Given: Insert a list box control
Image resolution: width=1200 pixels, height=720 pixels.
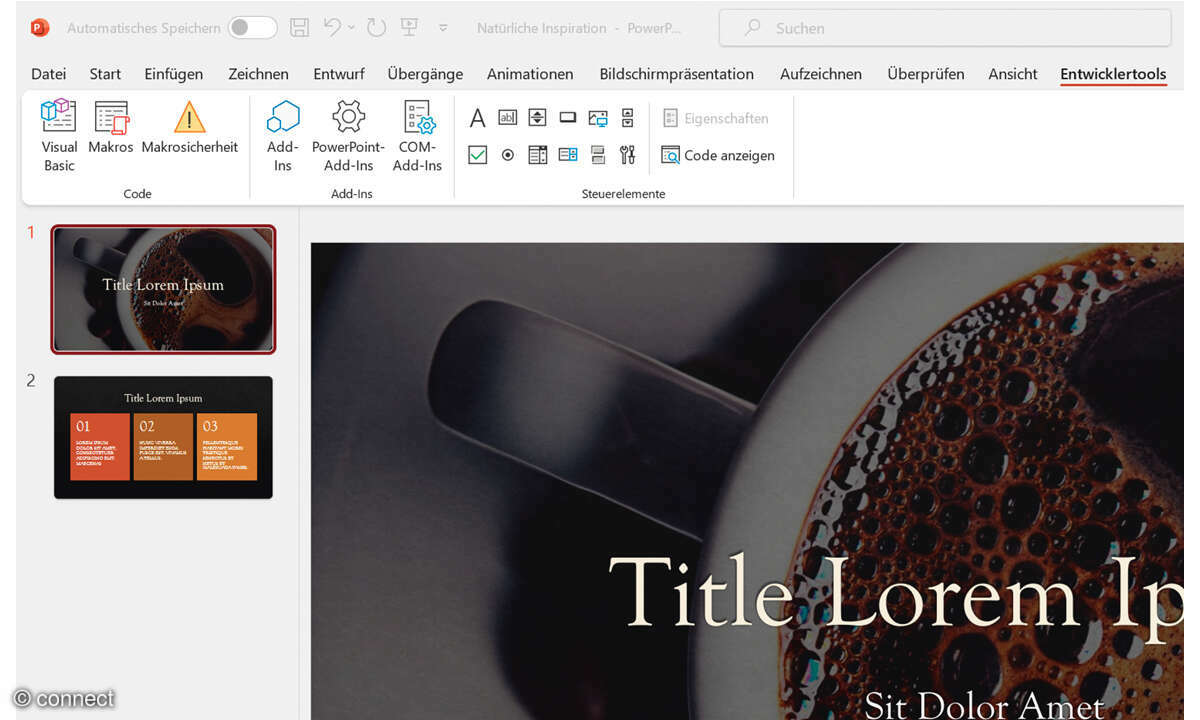Looking at the screenshot, I should coord(538,155).
